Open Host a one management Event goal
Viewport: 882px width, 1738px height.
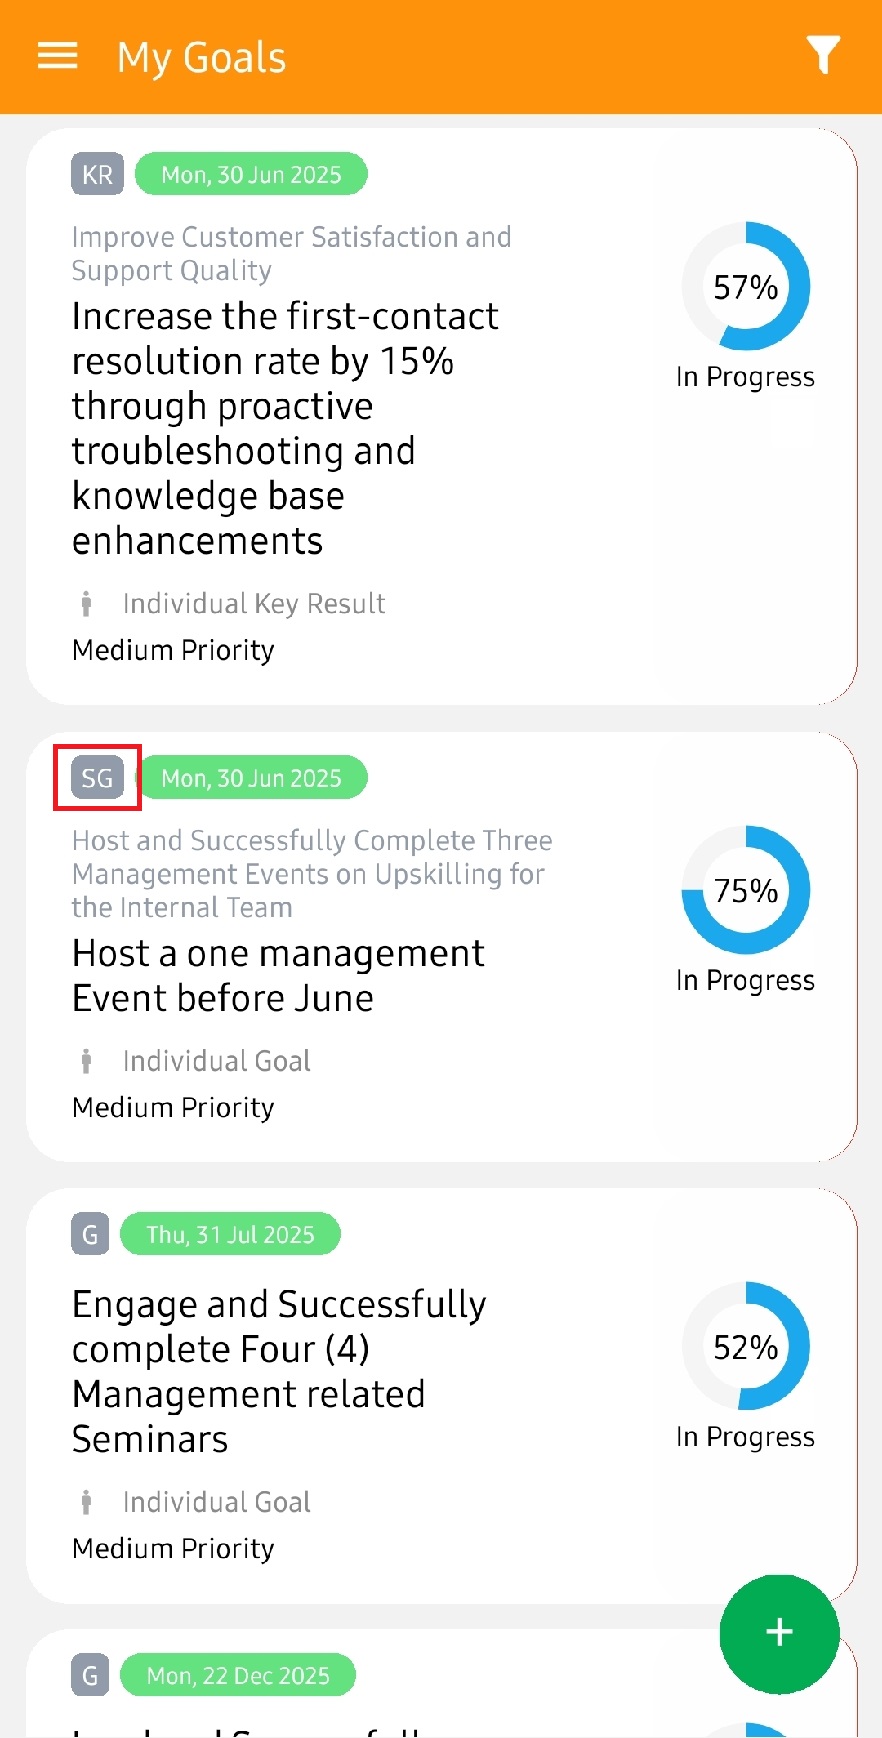tap(278, 976)
